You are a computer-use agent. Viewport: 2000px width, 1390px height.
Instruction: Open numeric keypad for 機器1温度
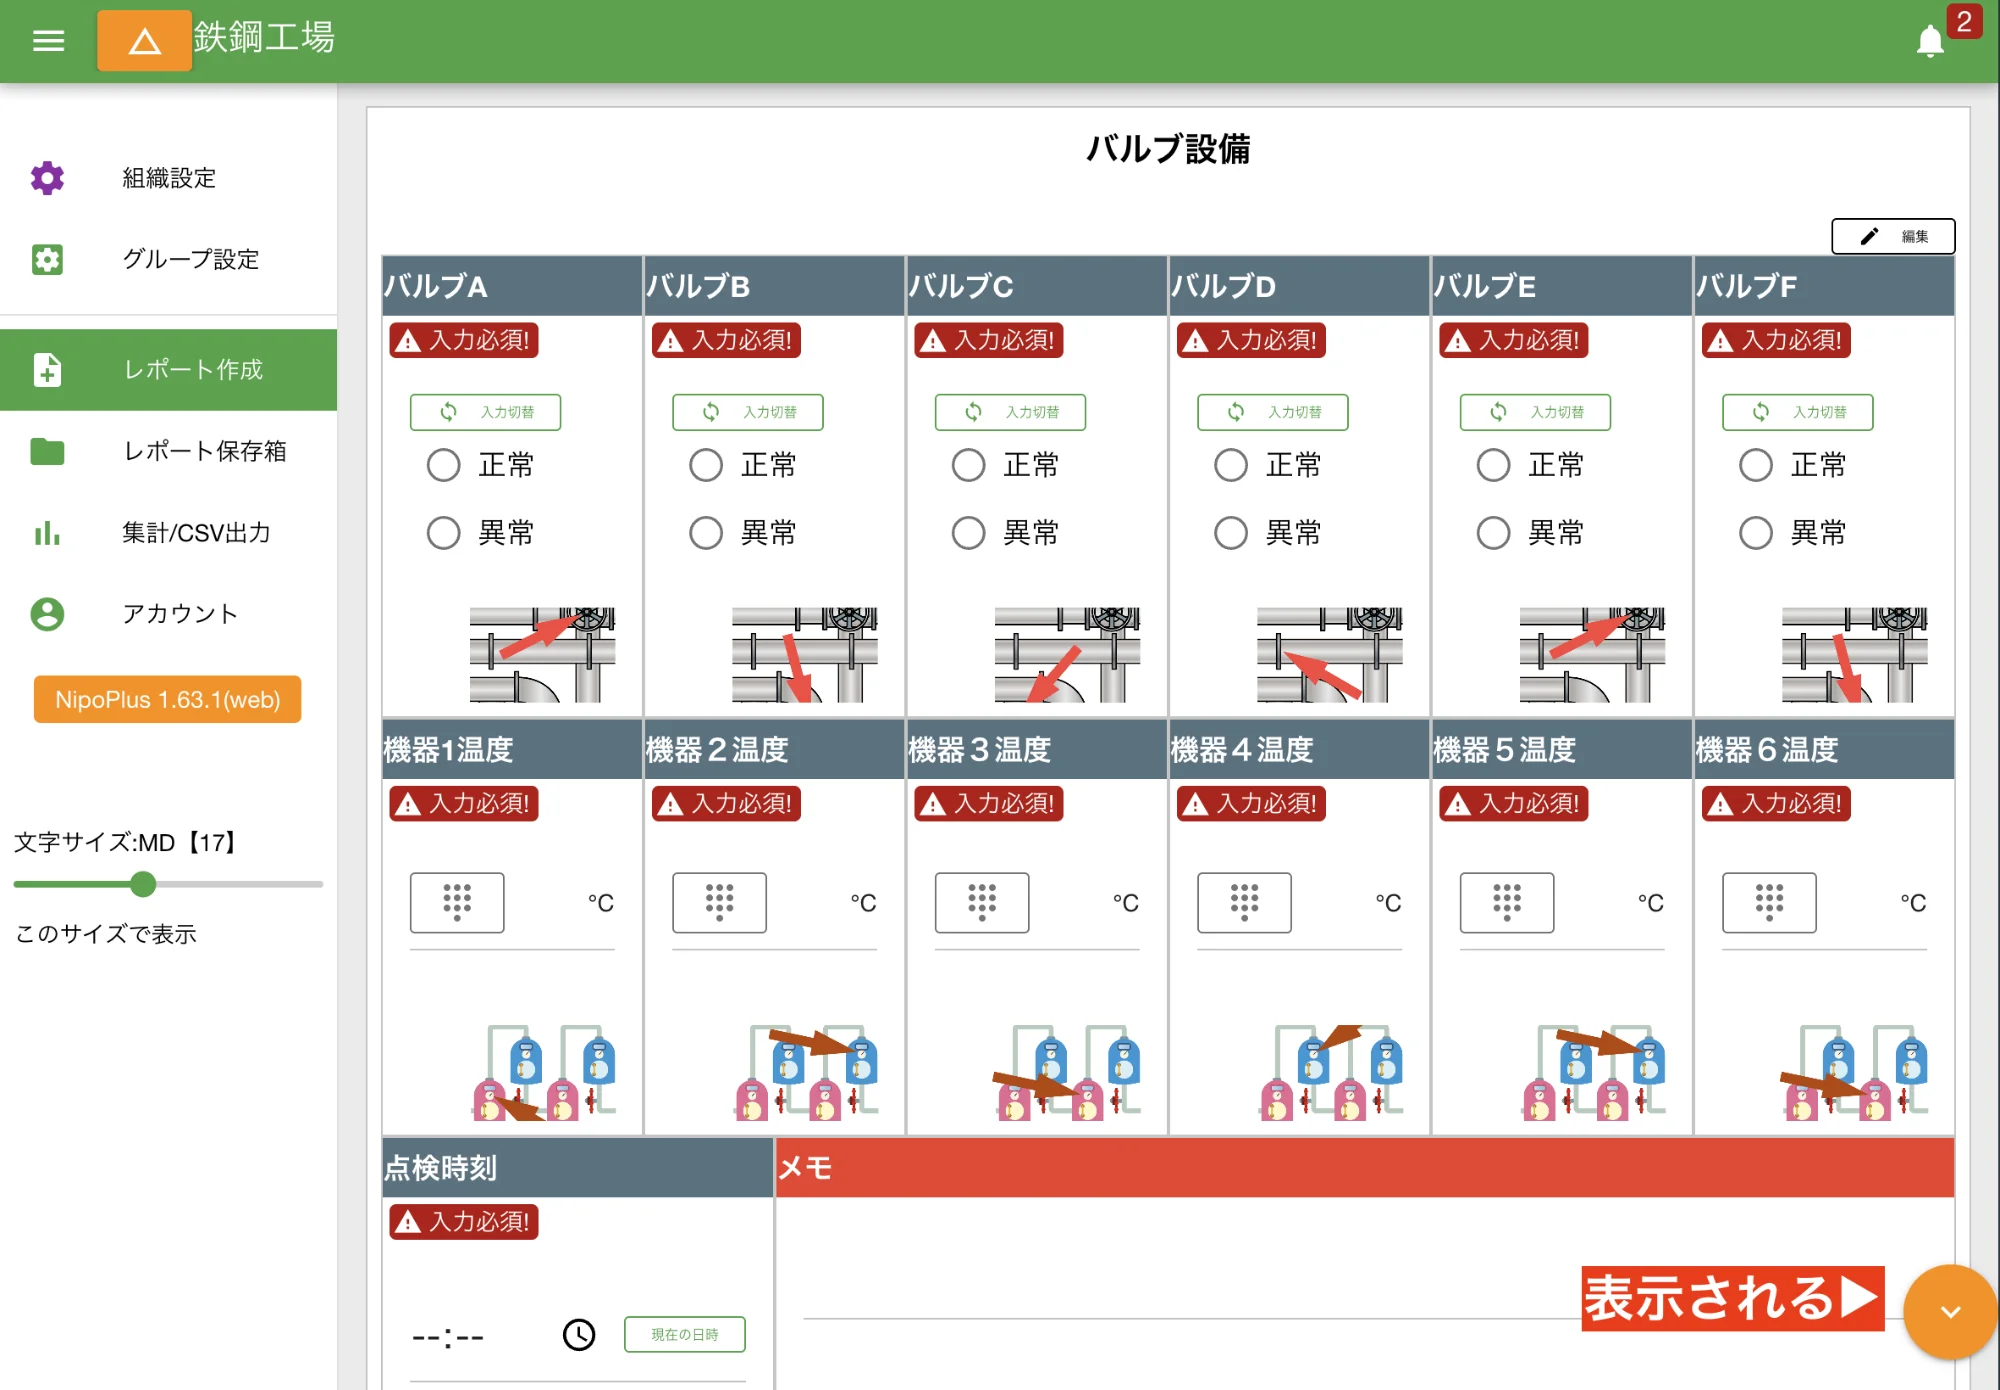point(457,902)
